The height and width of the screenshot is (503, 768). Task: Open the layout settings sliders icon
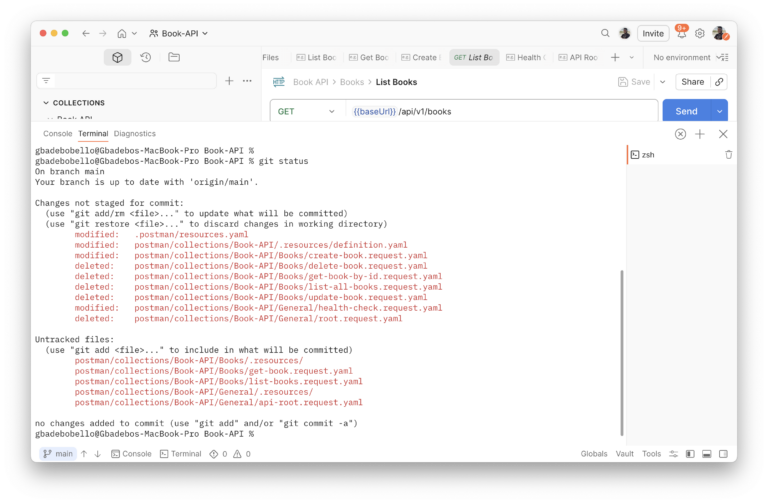(x=673, y=454)
